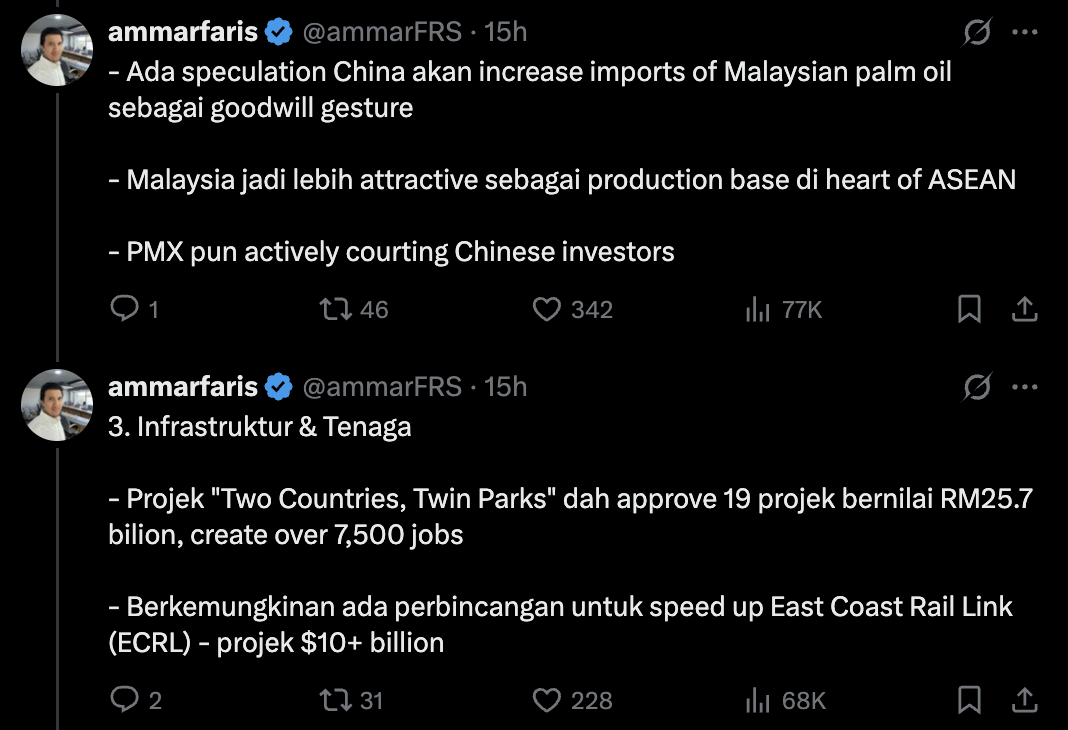Open Grok icon on first tweet
This screenshot has width=1068, height=730.
click(x=977, y=33)
